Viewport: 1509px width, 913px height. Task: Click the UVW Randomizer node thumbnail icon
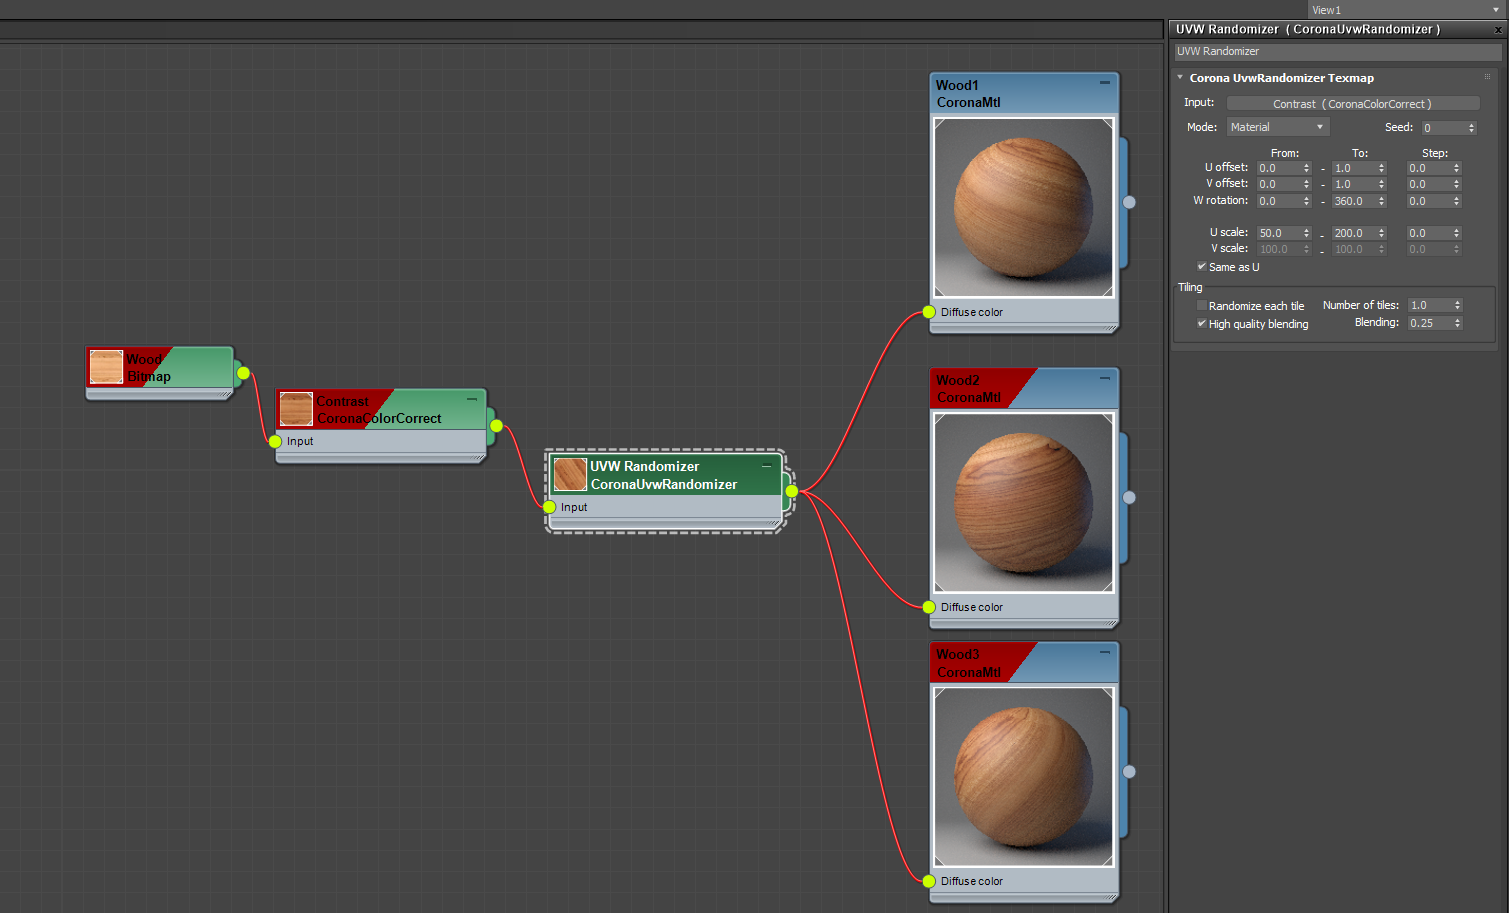click(x=570, y=474)
